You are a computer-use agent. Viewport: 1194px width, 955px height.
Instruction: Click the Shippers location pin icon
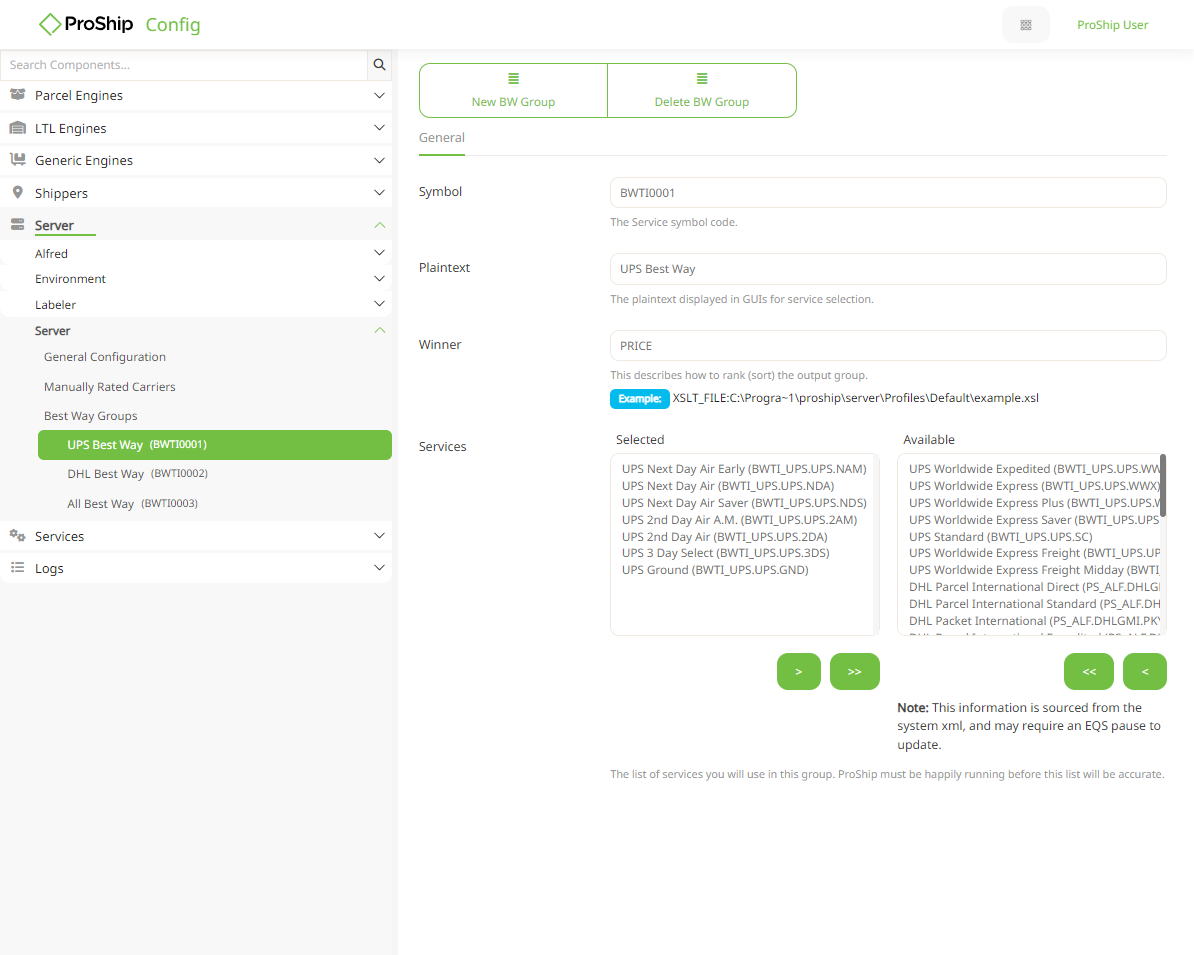tap(18, 193)
